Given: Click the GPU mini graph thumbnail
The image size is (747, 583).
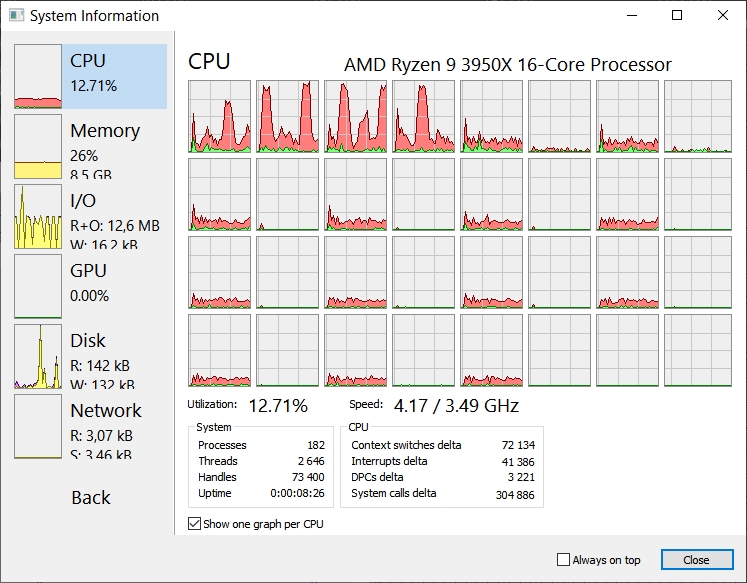Looking at the screenshot, I should pos(38,286).
